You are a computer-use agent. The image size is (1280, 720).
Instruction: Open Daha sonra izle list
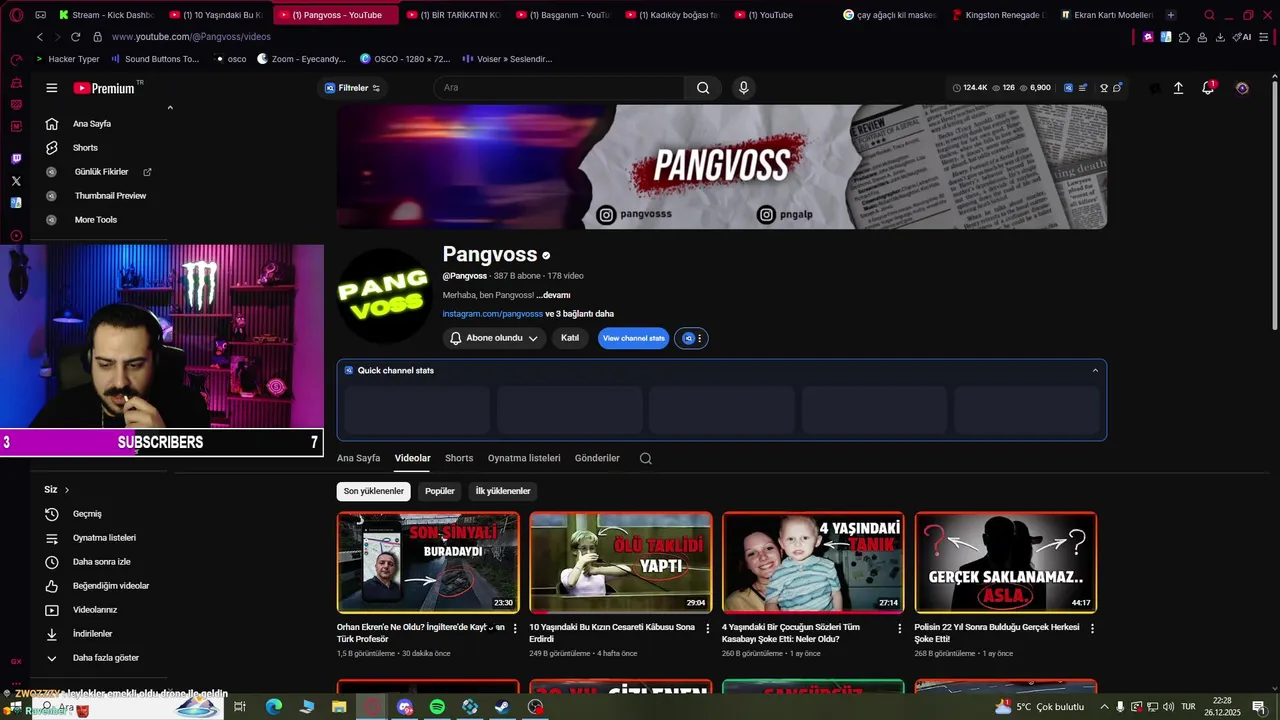[x=101, y=562]
